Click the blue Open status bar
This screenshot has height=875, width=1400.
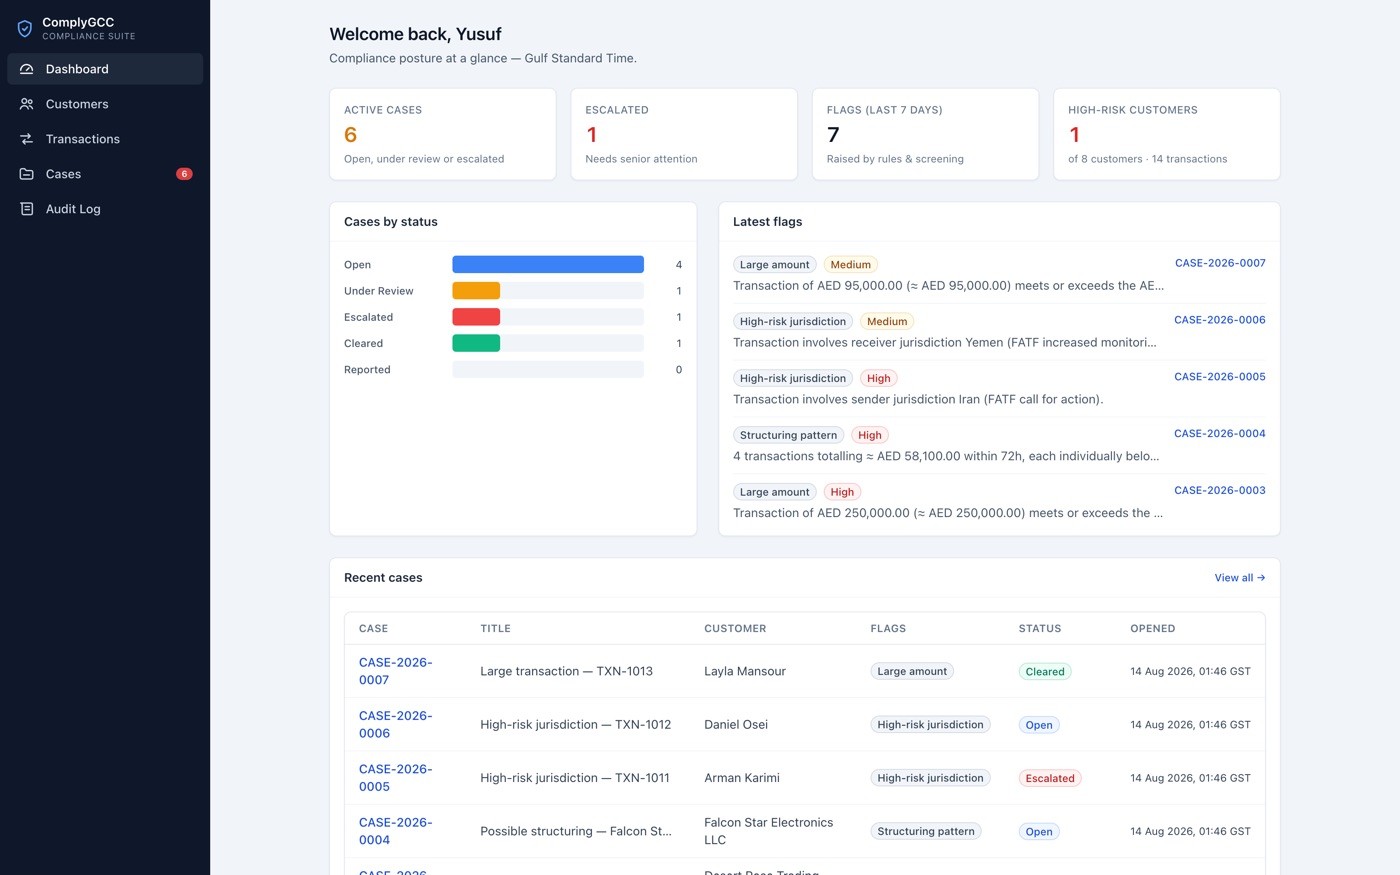548,265
